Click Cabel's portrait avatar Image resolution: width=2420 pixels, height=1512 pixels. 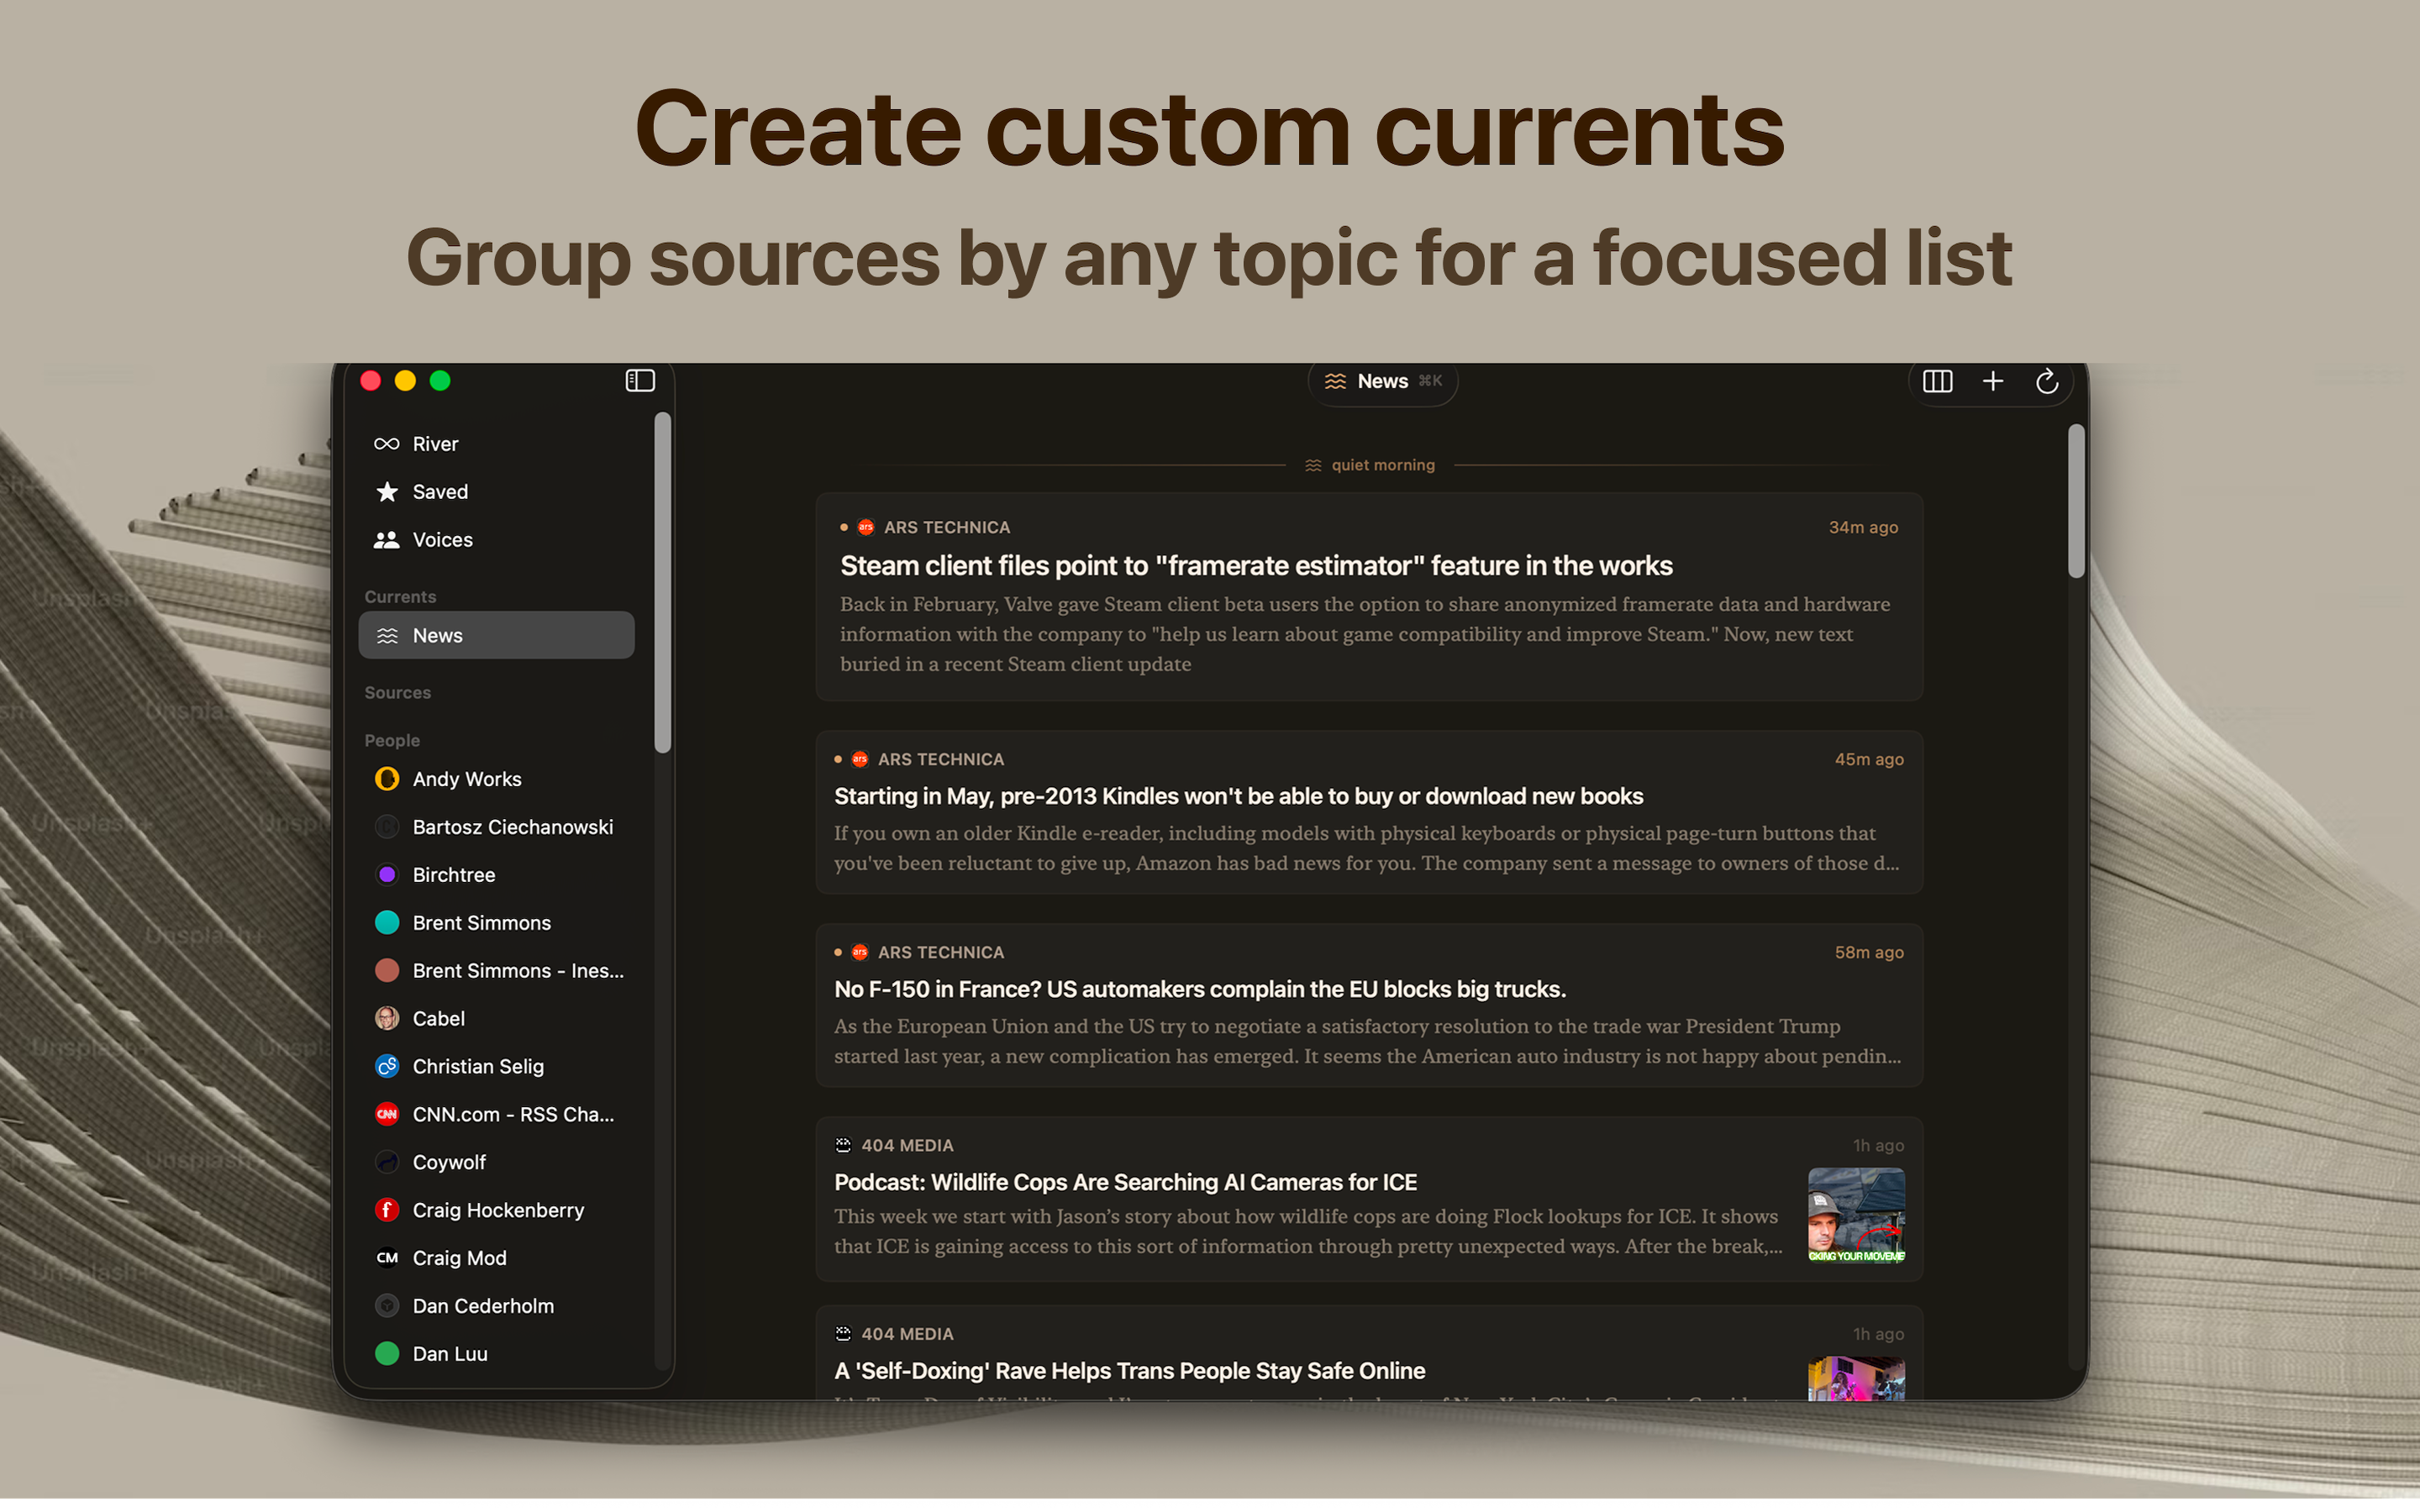coord(387,1019)
